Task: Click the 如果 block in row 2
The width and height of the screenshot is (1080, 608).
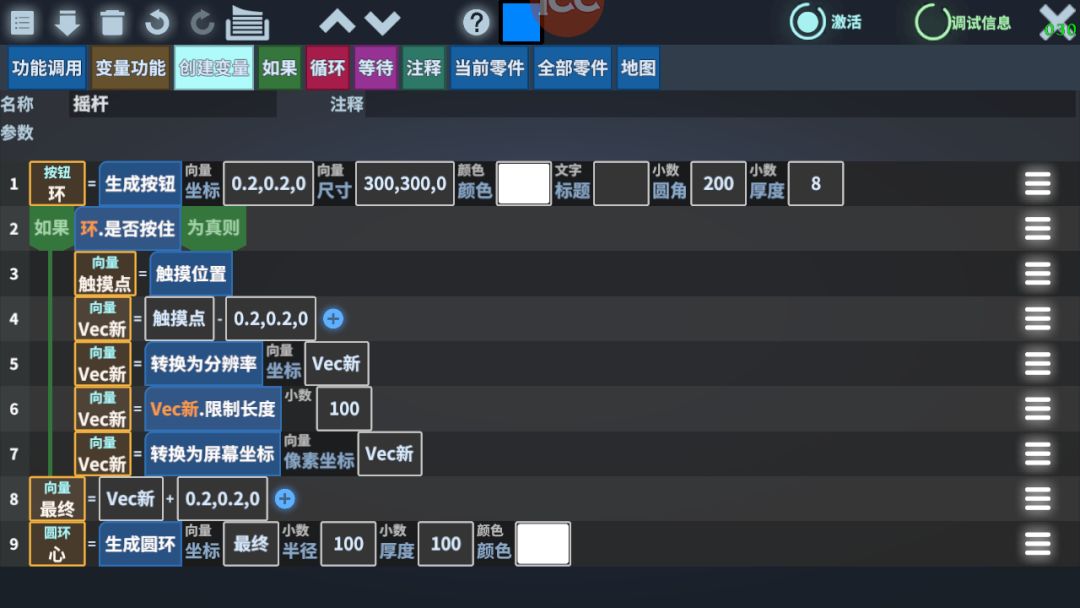Action: 52,229
